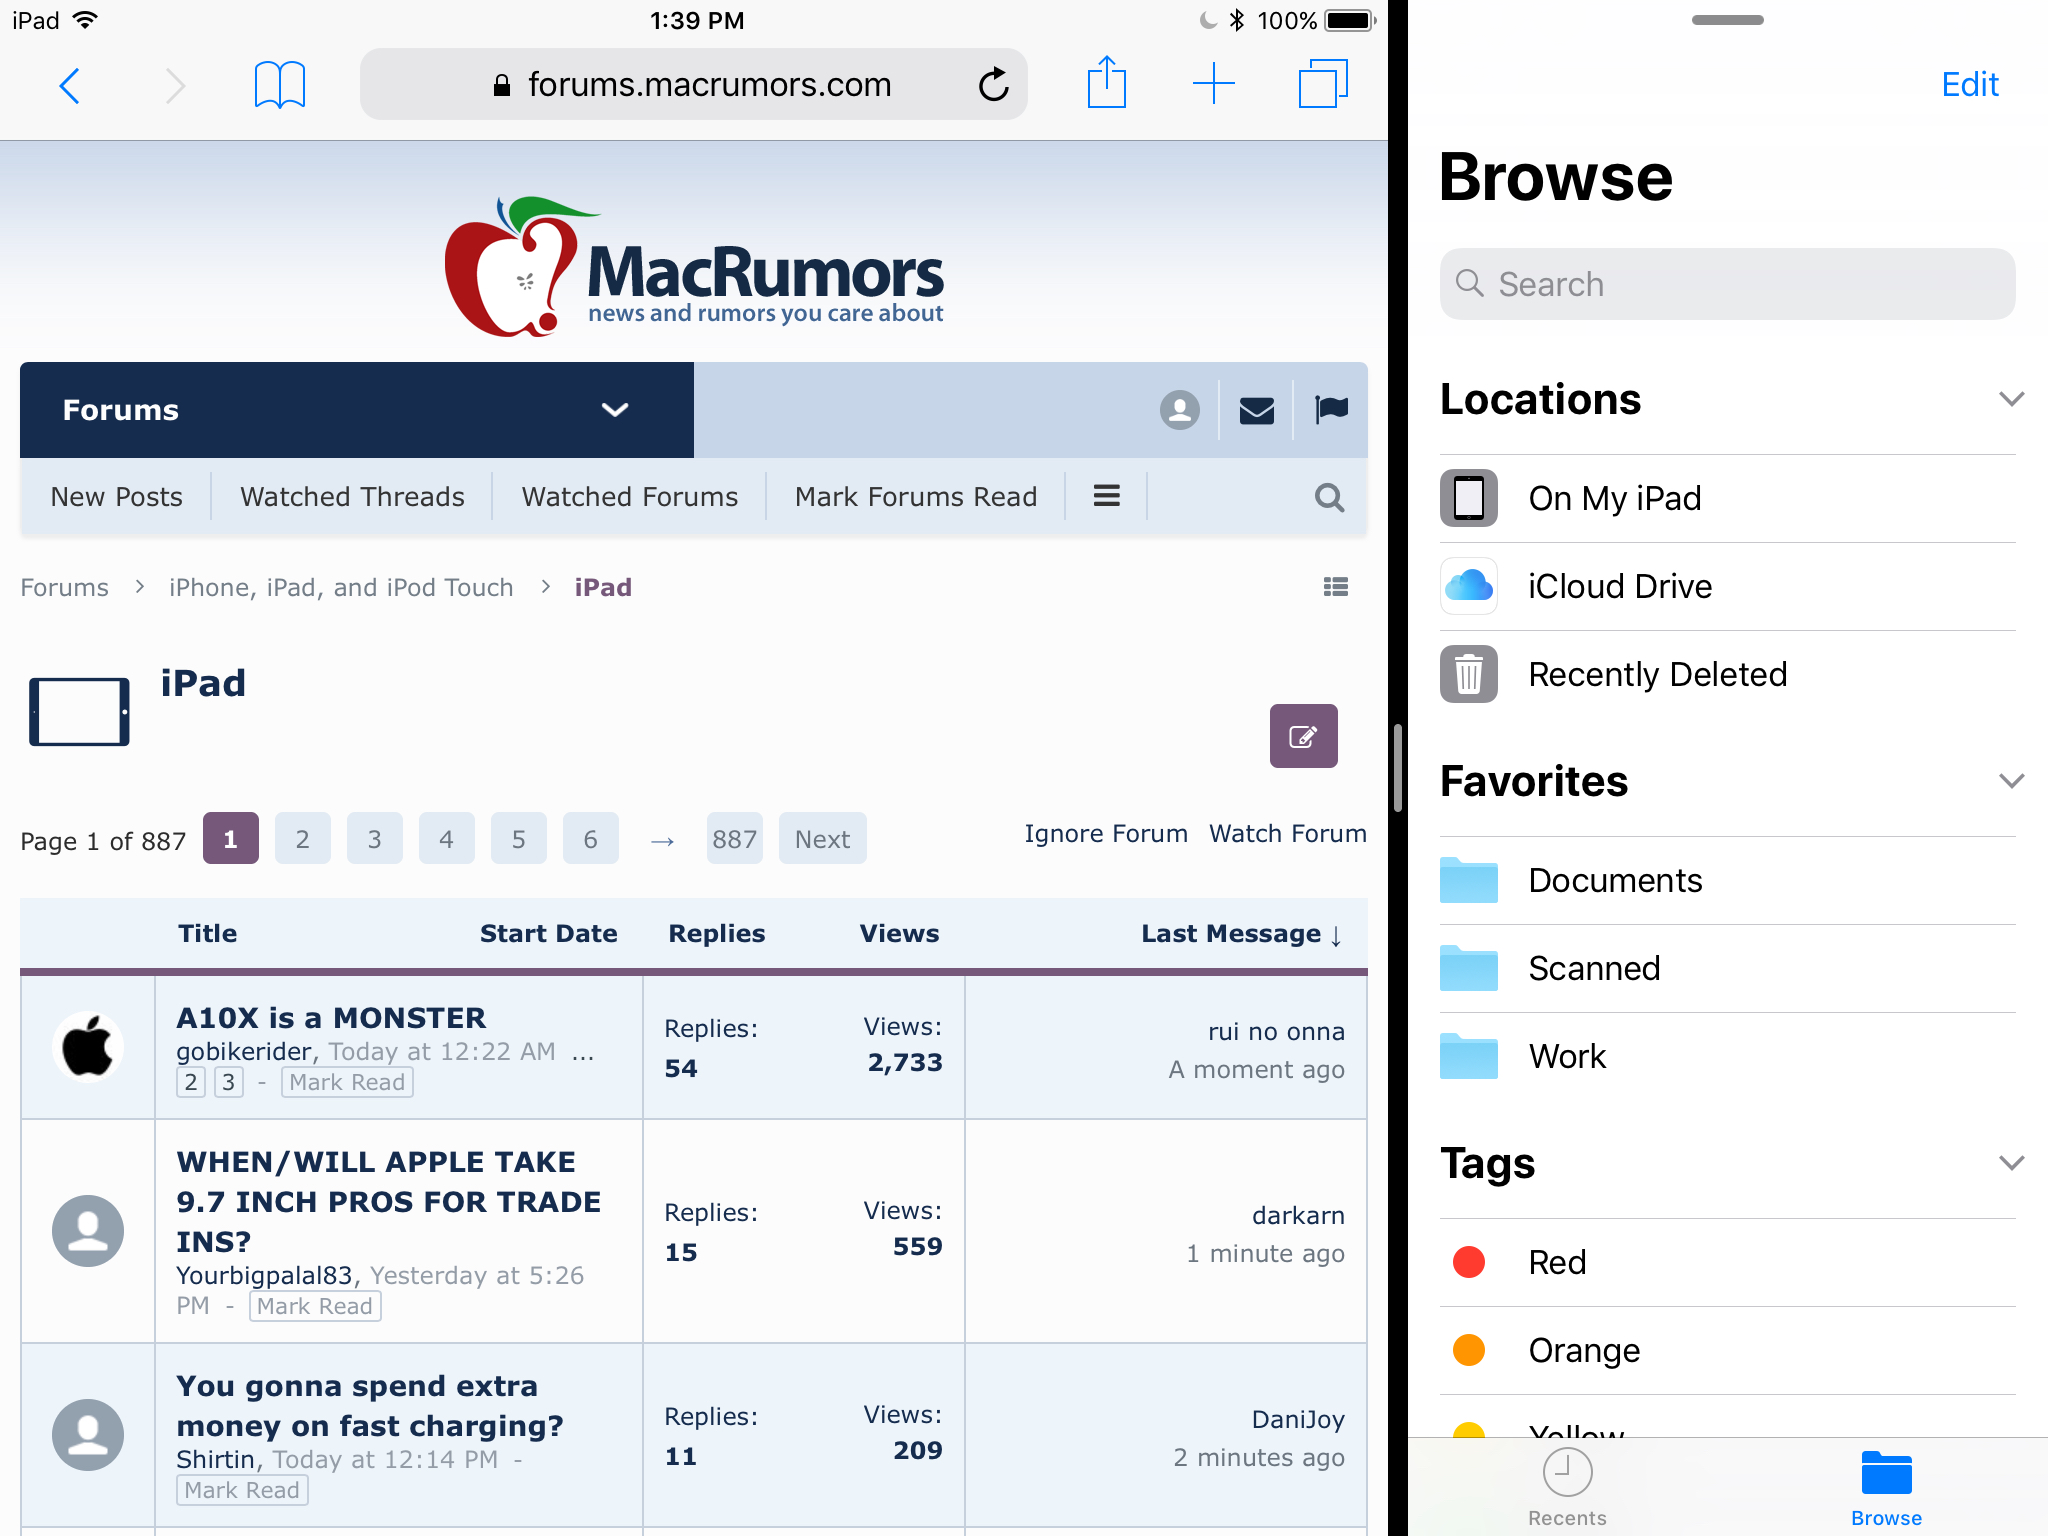
Task: Collapse the Favorites section chevron
Action: pos(2011,781)
